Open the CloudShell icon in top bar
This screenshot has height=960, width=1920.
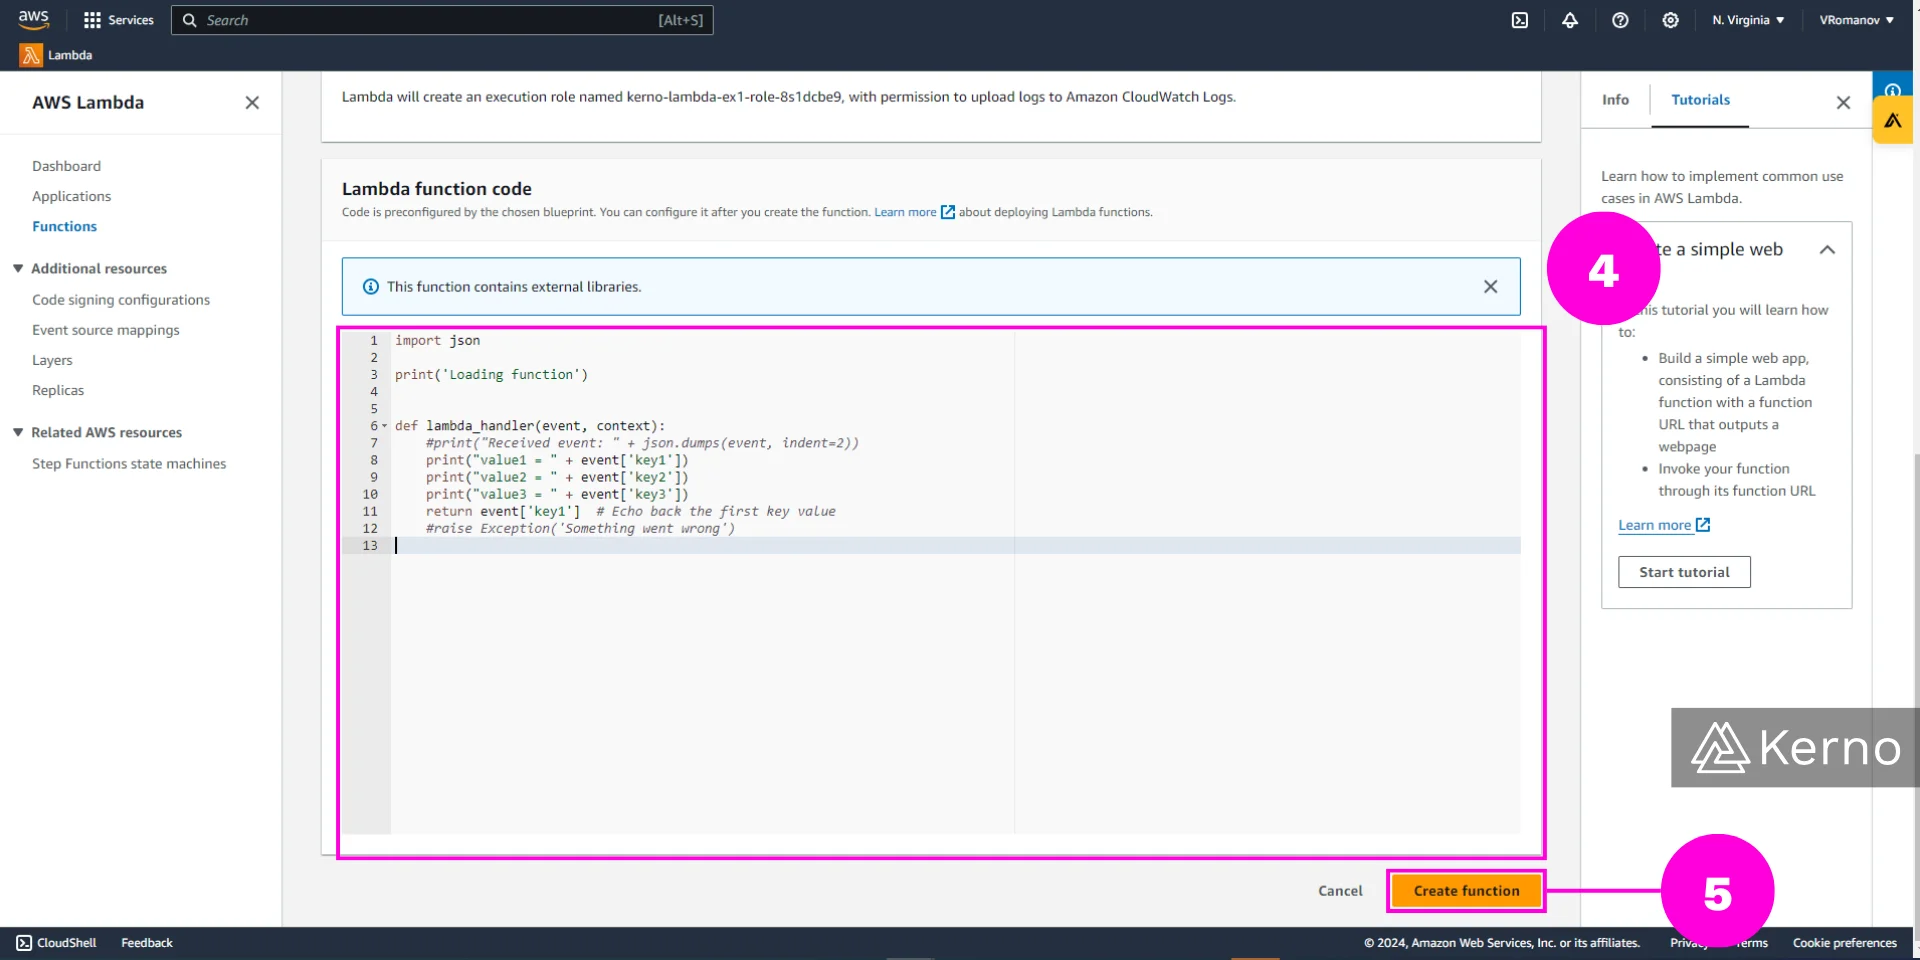pyautogui.click(x=1520, y=20)
